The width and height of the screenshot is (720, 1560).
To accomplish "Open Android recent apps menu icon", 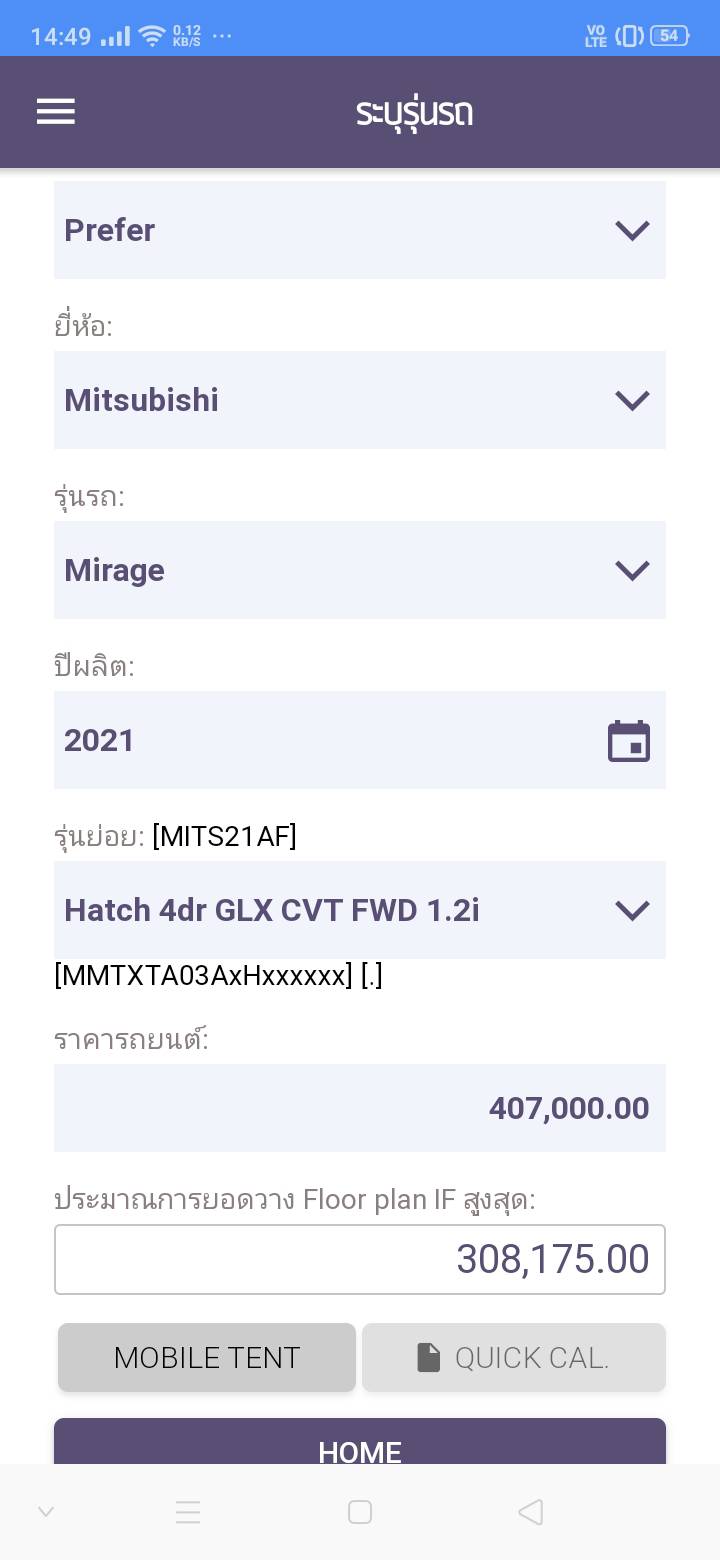I will click(188, 1511).
